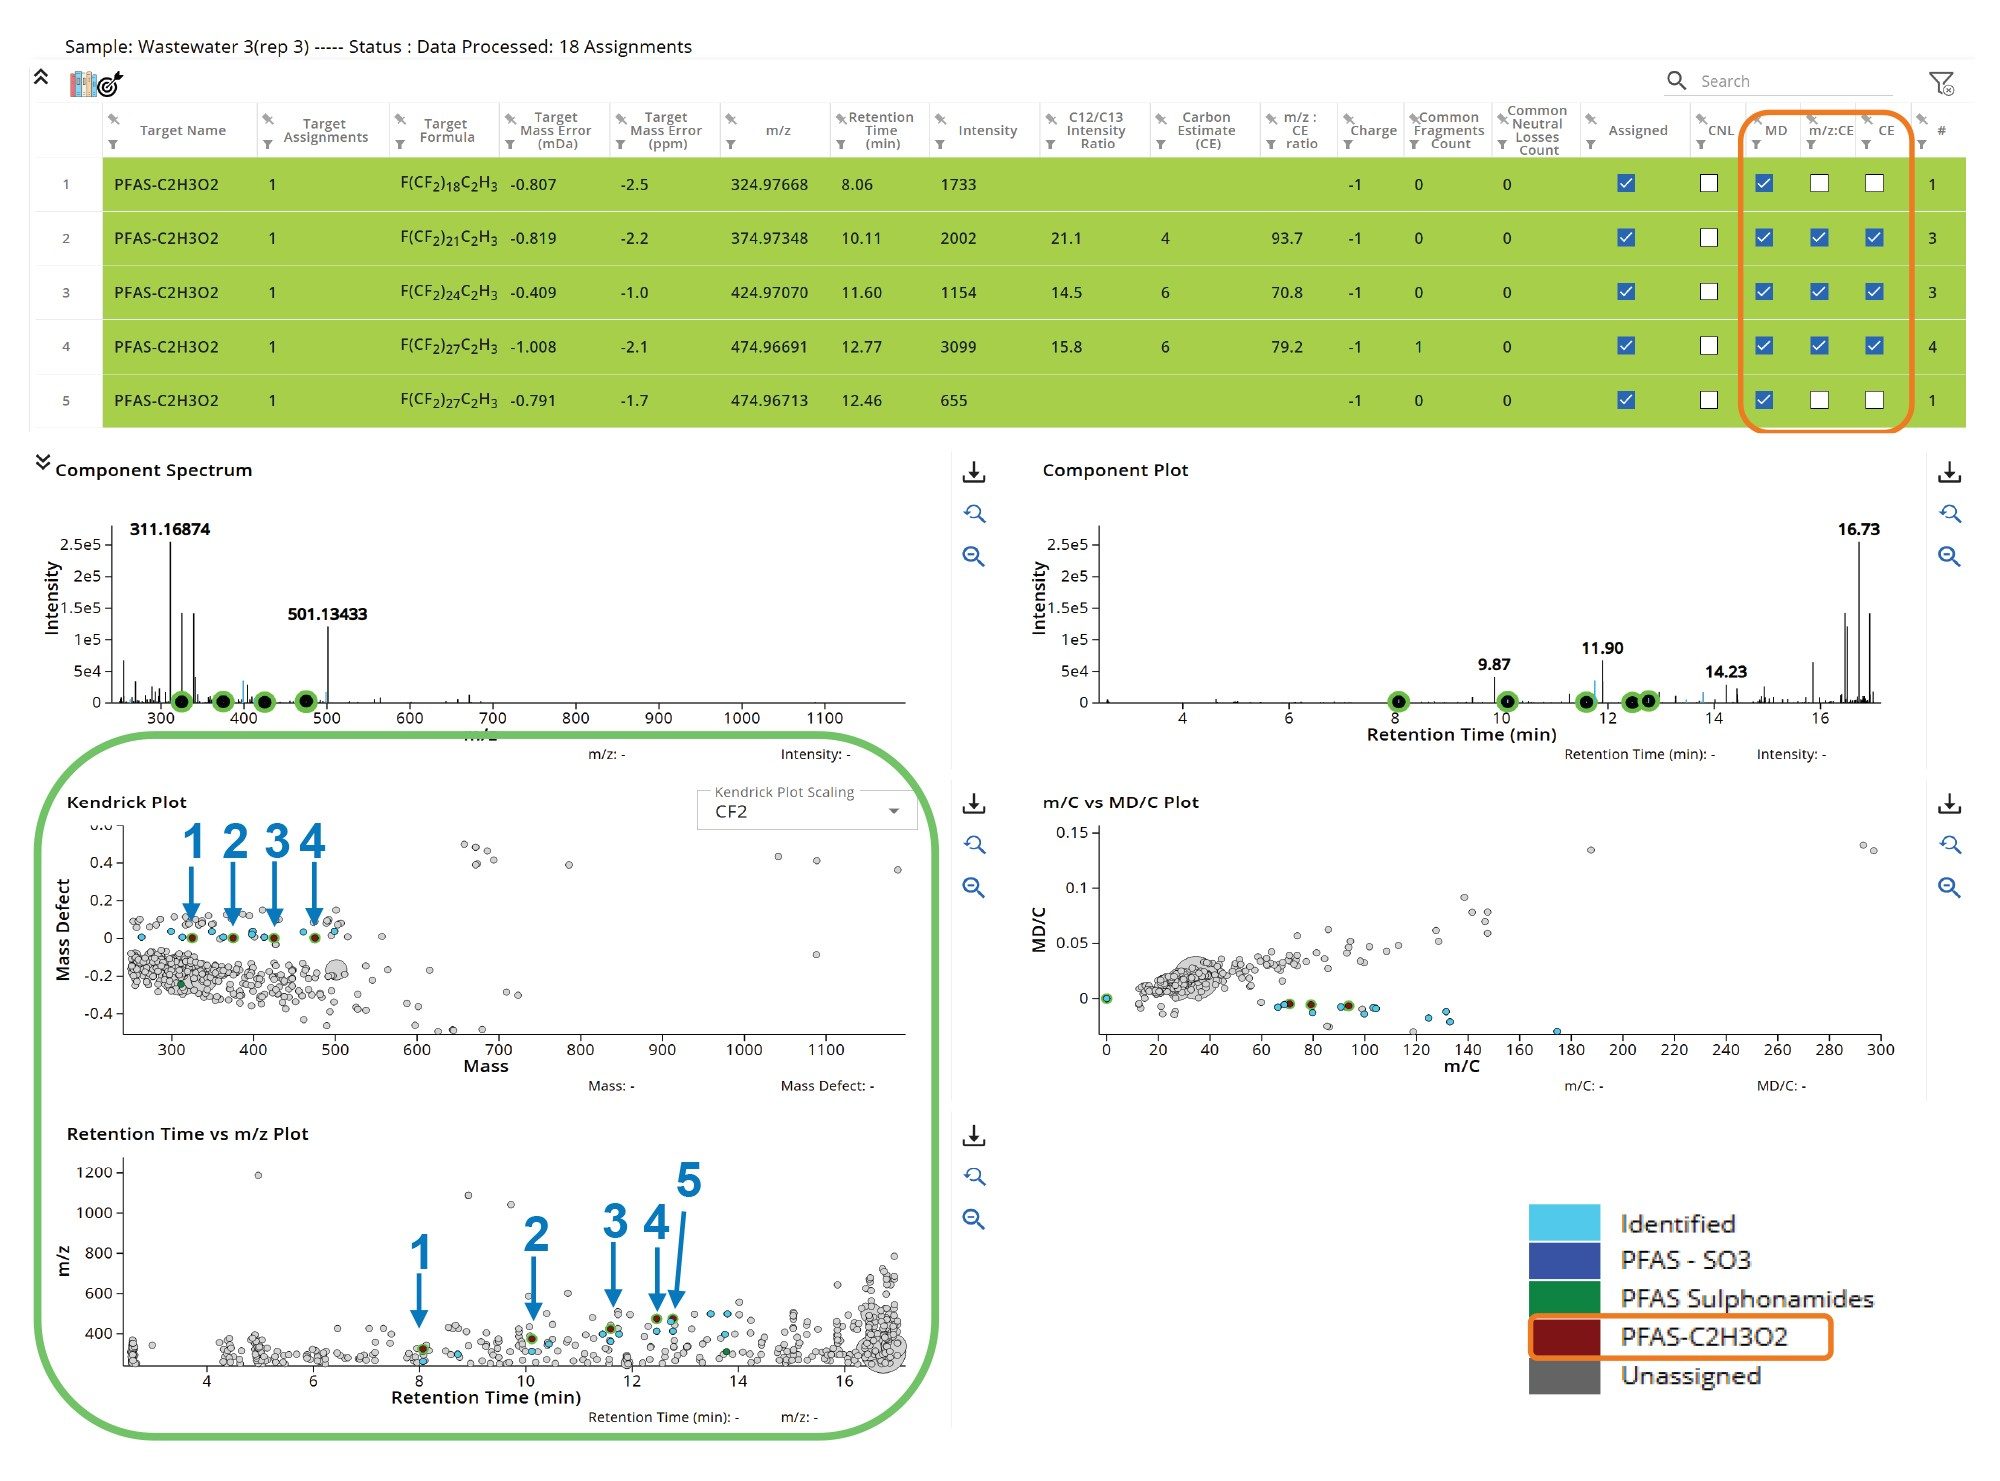Image resolution: width=2000 pixels, height=1481 pixels.
Task: Collapse the table with the double-chevron up icon
Action: pyautogui.click(x=41, y=77)
